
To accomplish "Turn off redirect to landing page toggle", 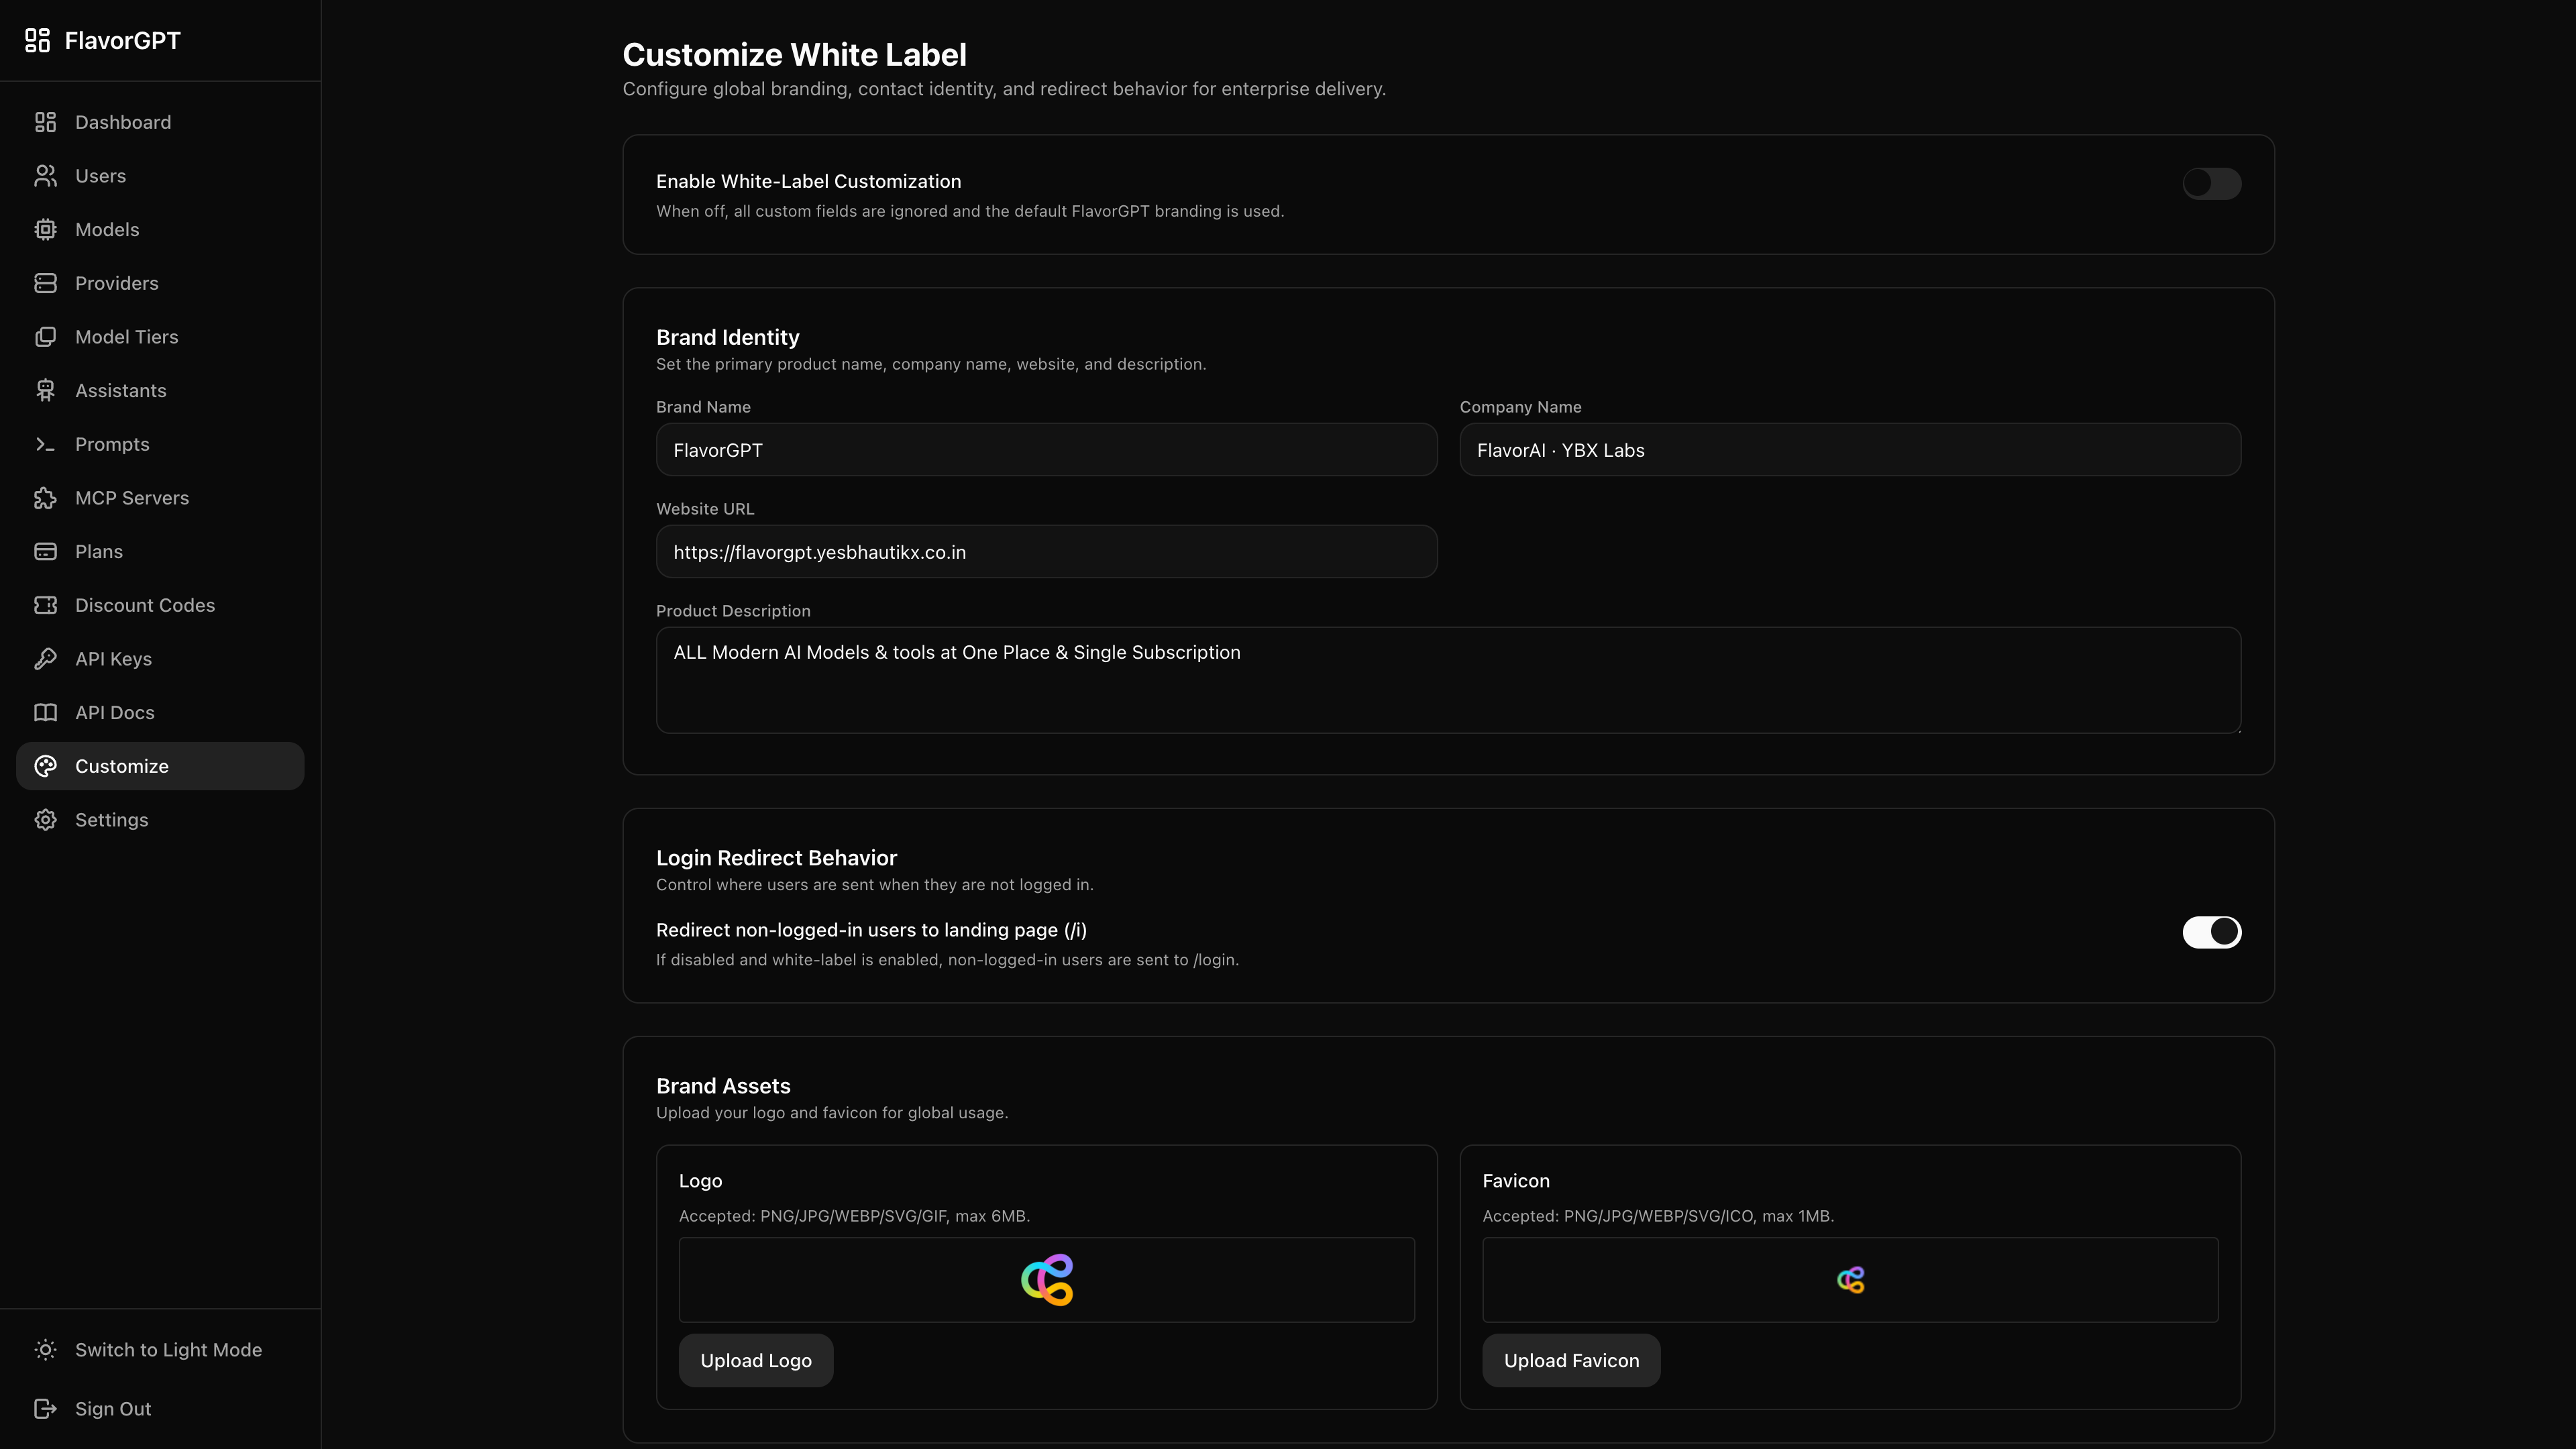I will coord(2211,932).
